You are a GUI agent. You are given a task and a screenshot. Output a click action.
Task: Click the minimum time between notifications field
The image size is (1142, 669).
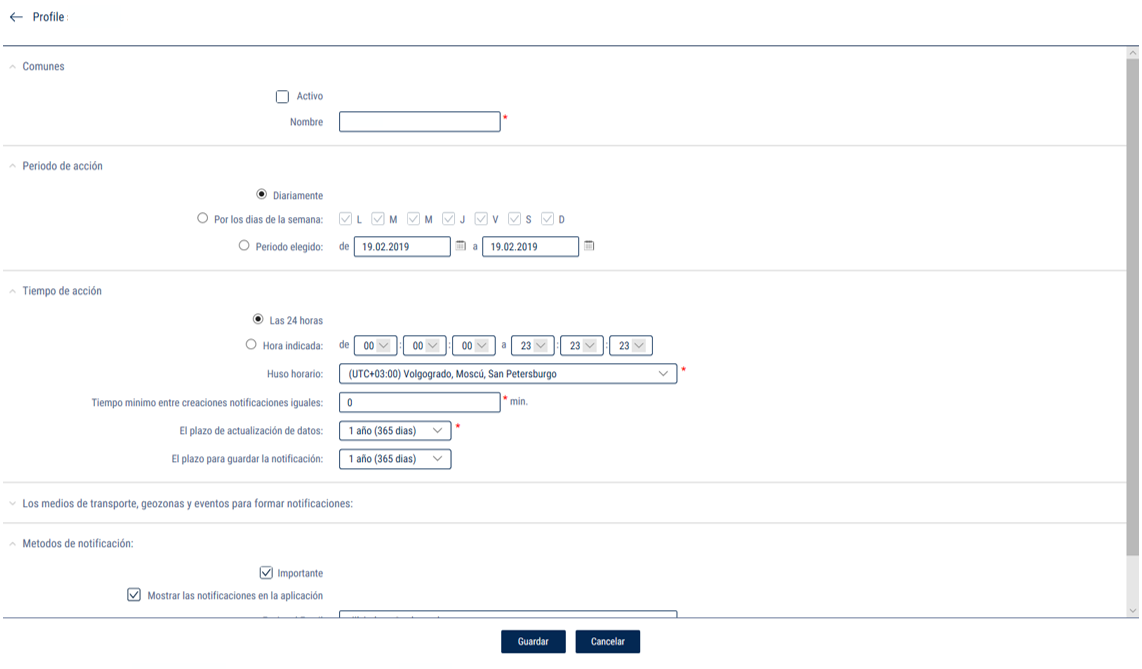click(x=419, y=402)
